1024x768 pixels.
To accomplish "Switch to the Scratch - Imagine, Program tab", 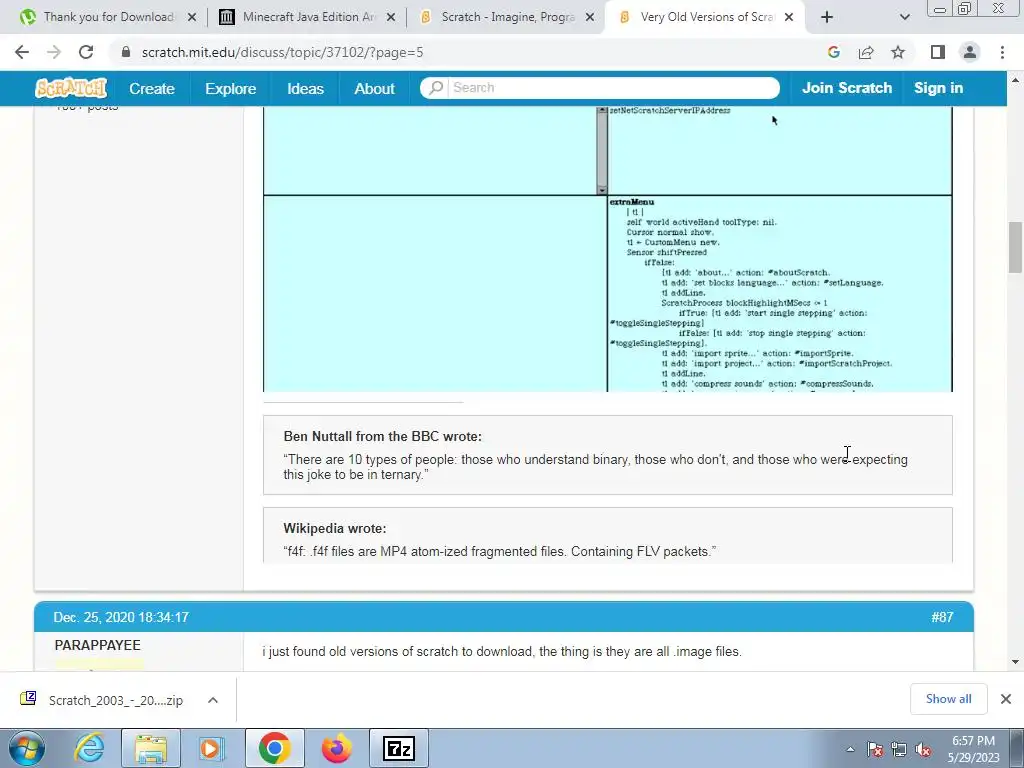I will [507, 17].
